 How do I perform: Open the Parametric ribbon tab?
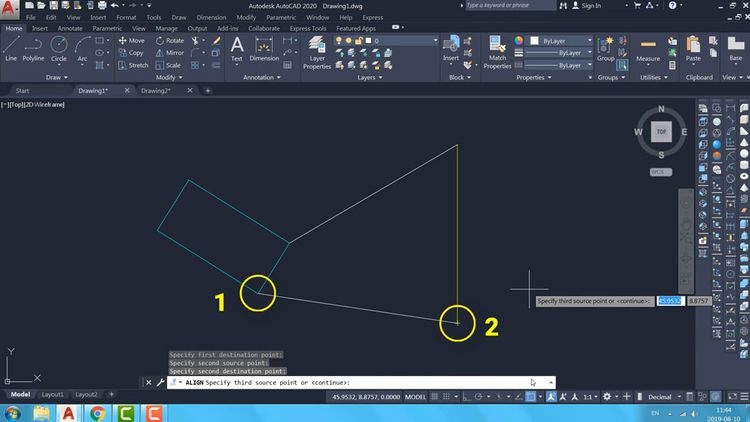point(107,29)
